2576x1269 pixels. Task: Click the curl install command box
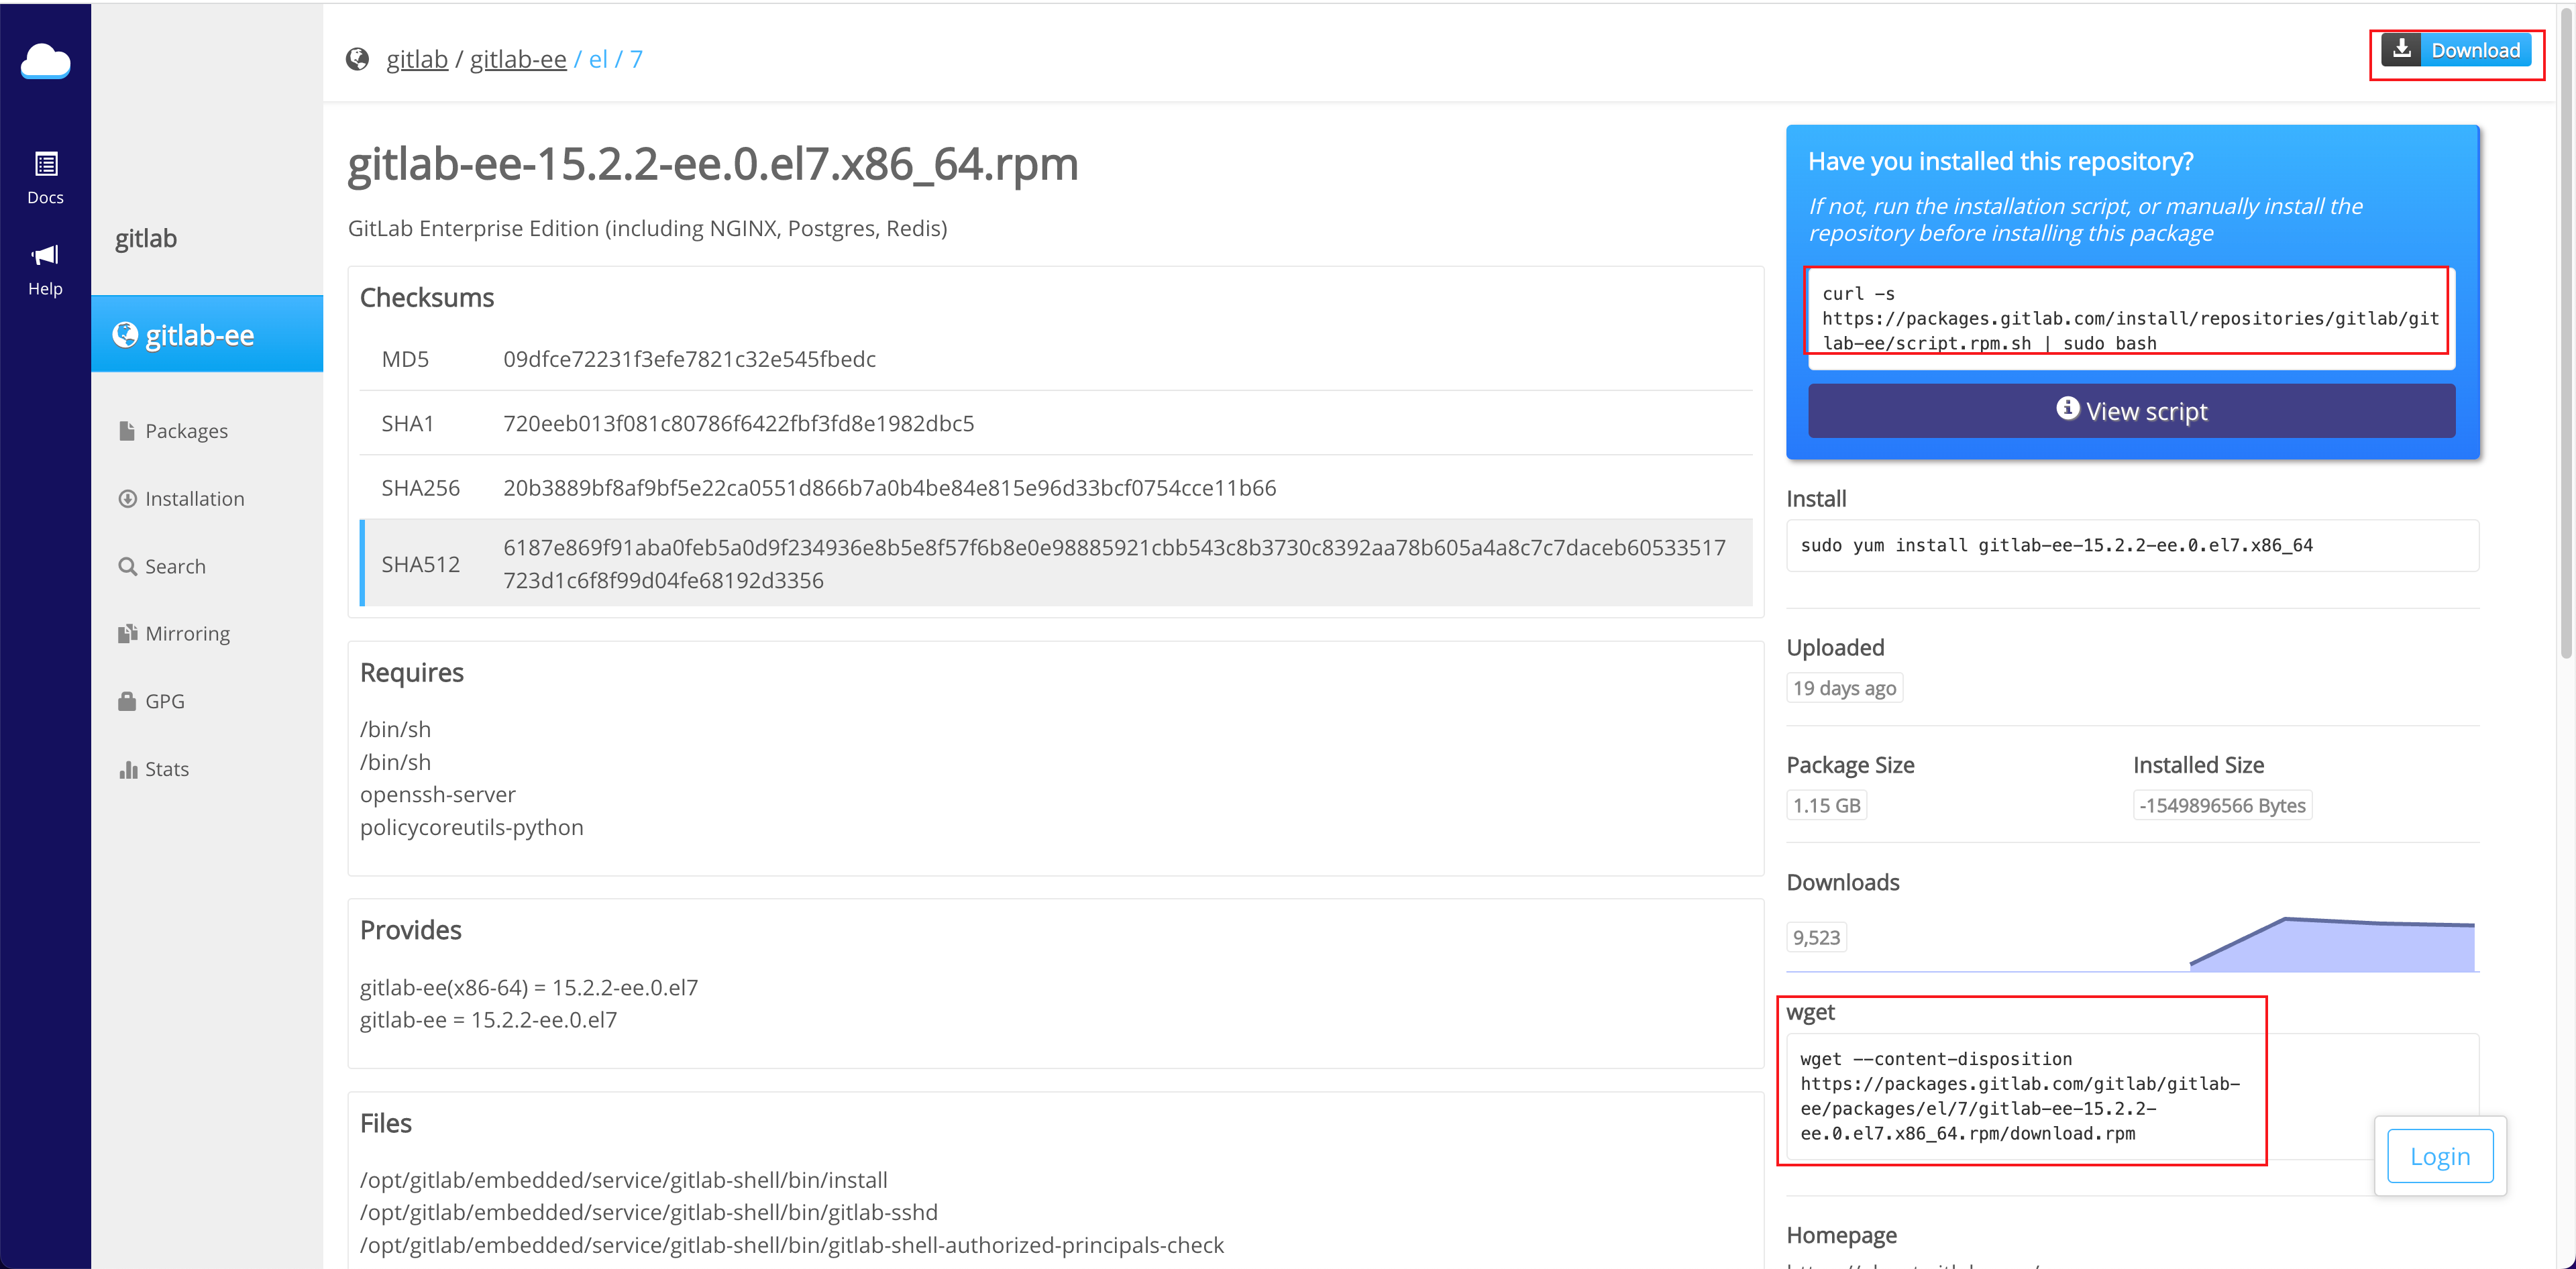pos(2129,318)
